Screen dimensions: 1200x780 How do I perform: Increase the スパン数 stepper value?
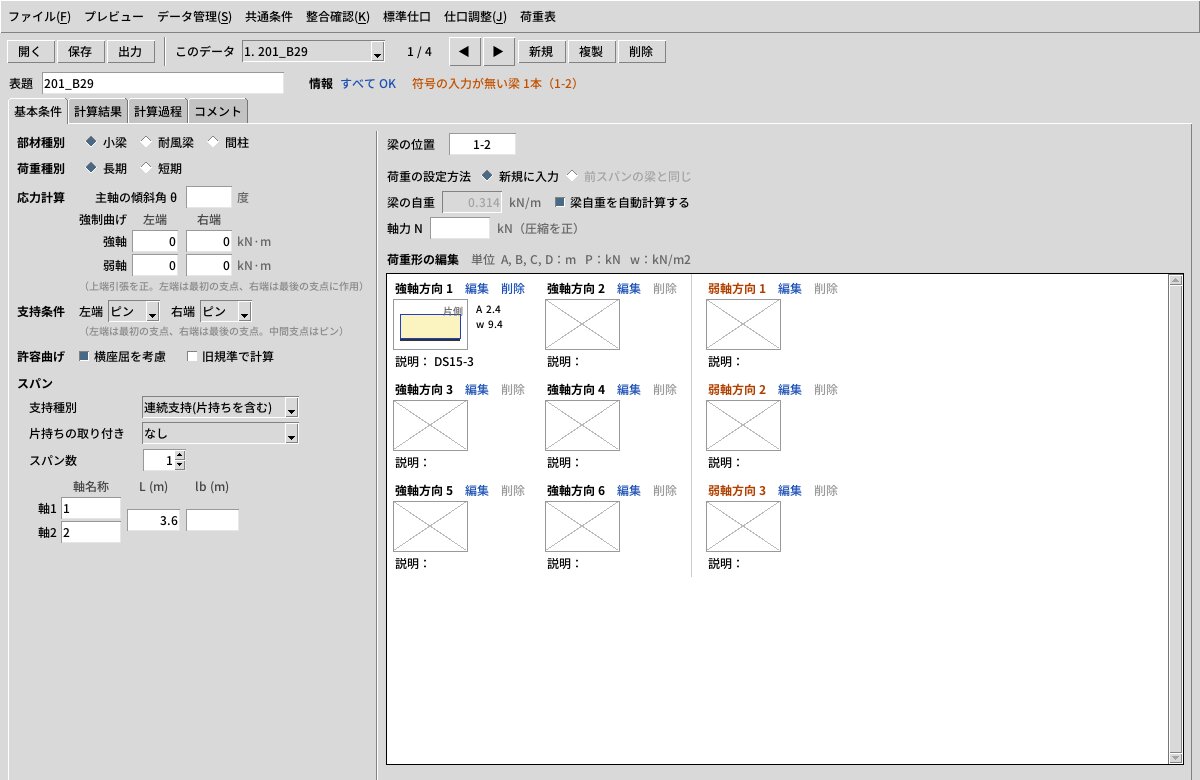tap(179, 455)
